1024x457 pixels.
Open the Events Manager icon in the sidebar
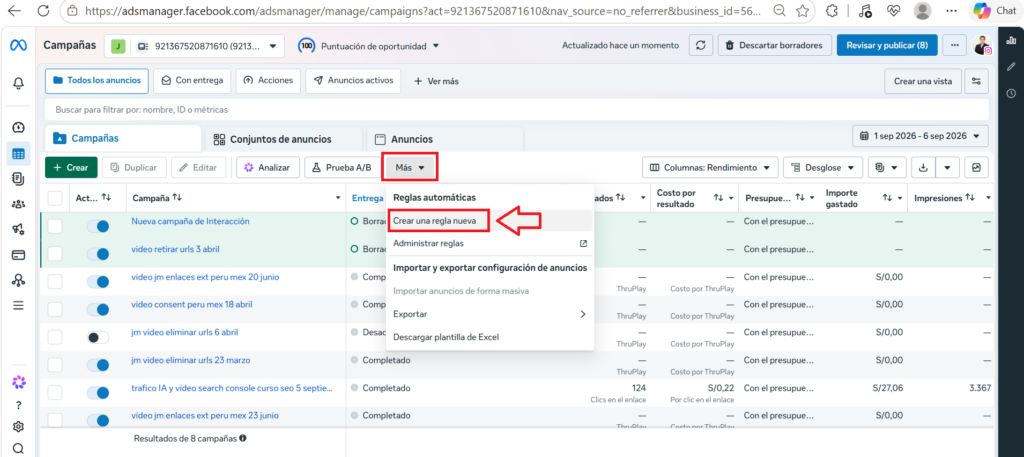18,280
